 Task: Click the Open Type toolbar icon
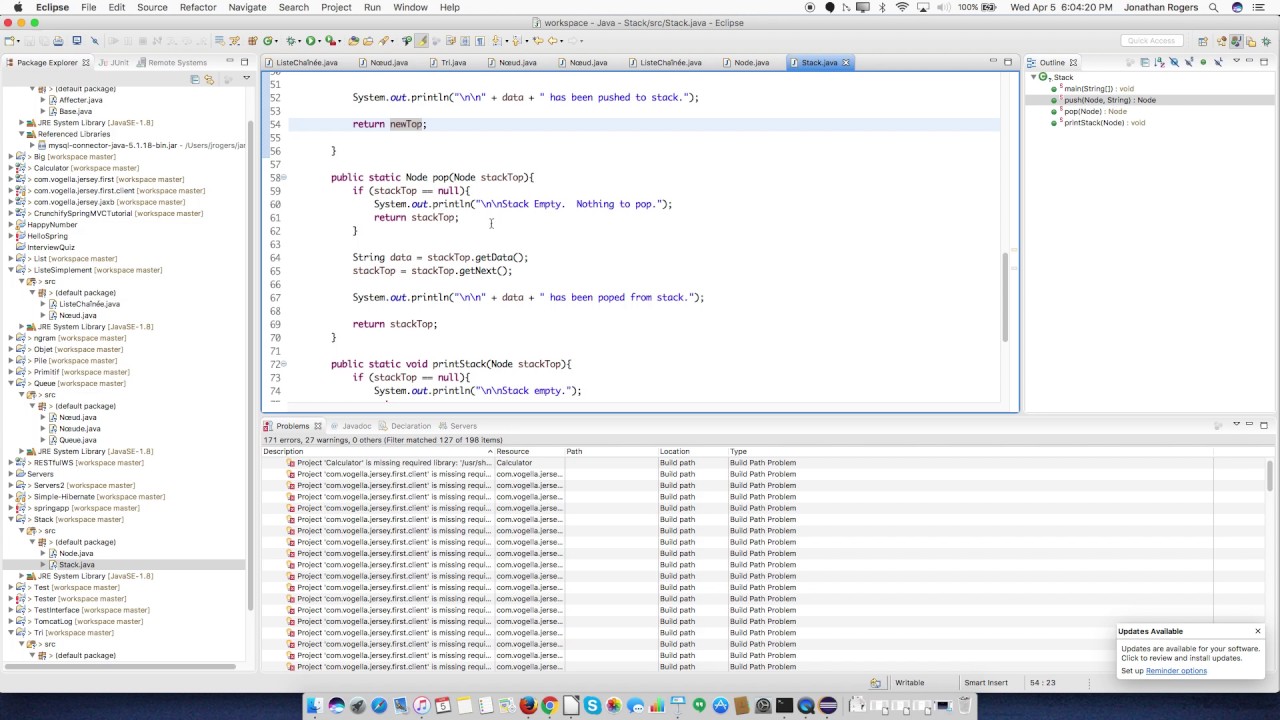pos(353,41)
